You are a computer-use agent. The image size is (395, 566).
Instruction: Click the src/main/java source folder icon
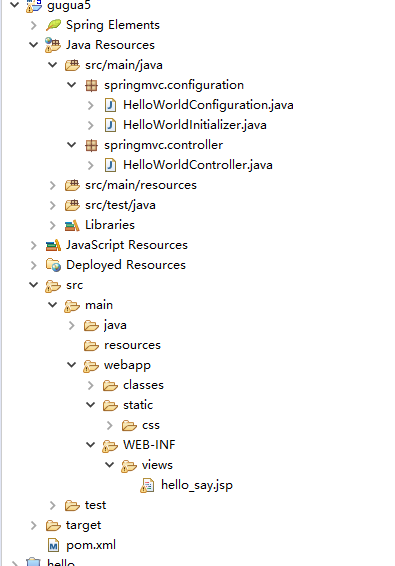pos(72,65)
